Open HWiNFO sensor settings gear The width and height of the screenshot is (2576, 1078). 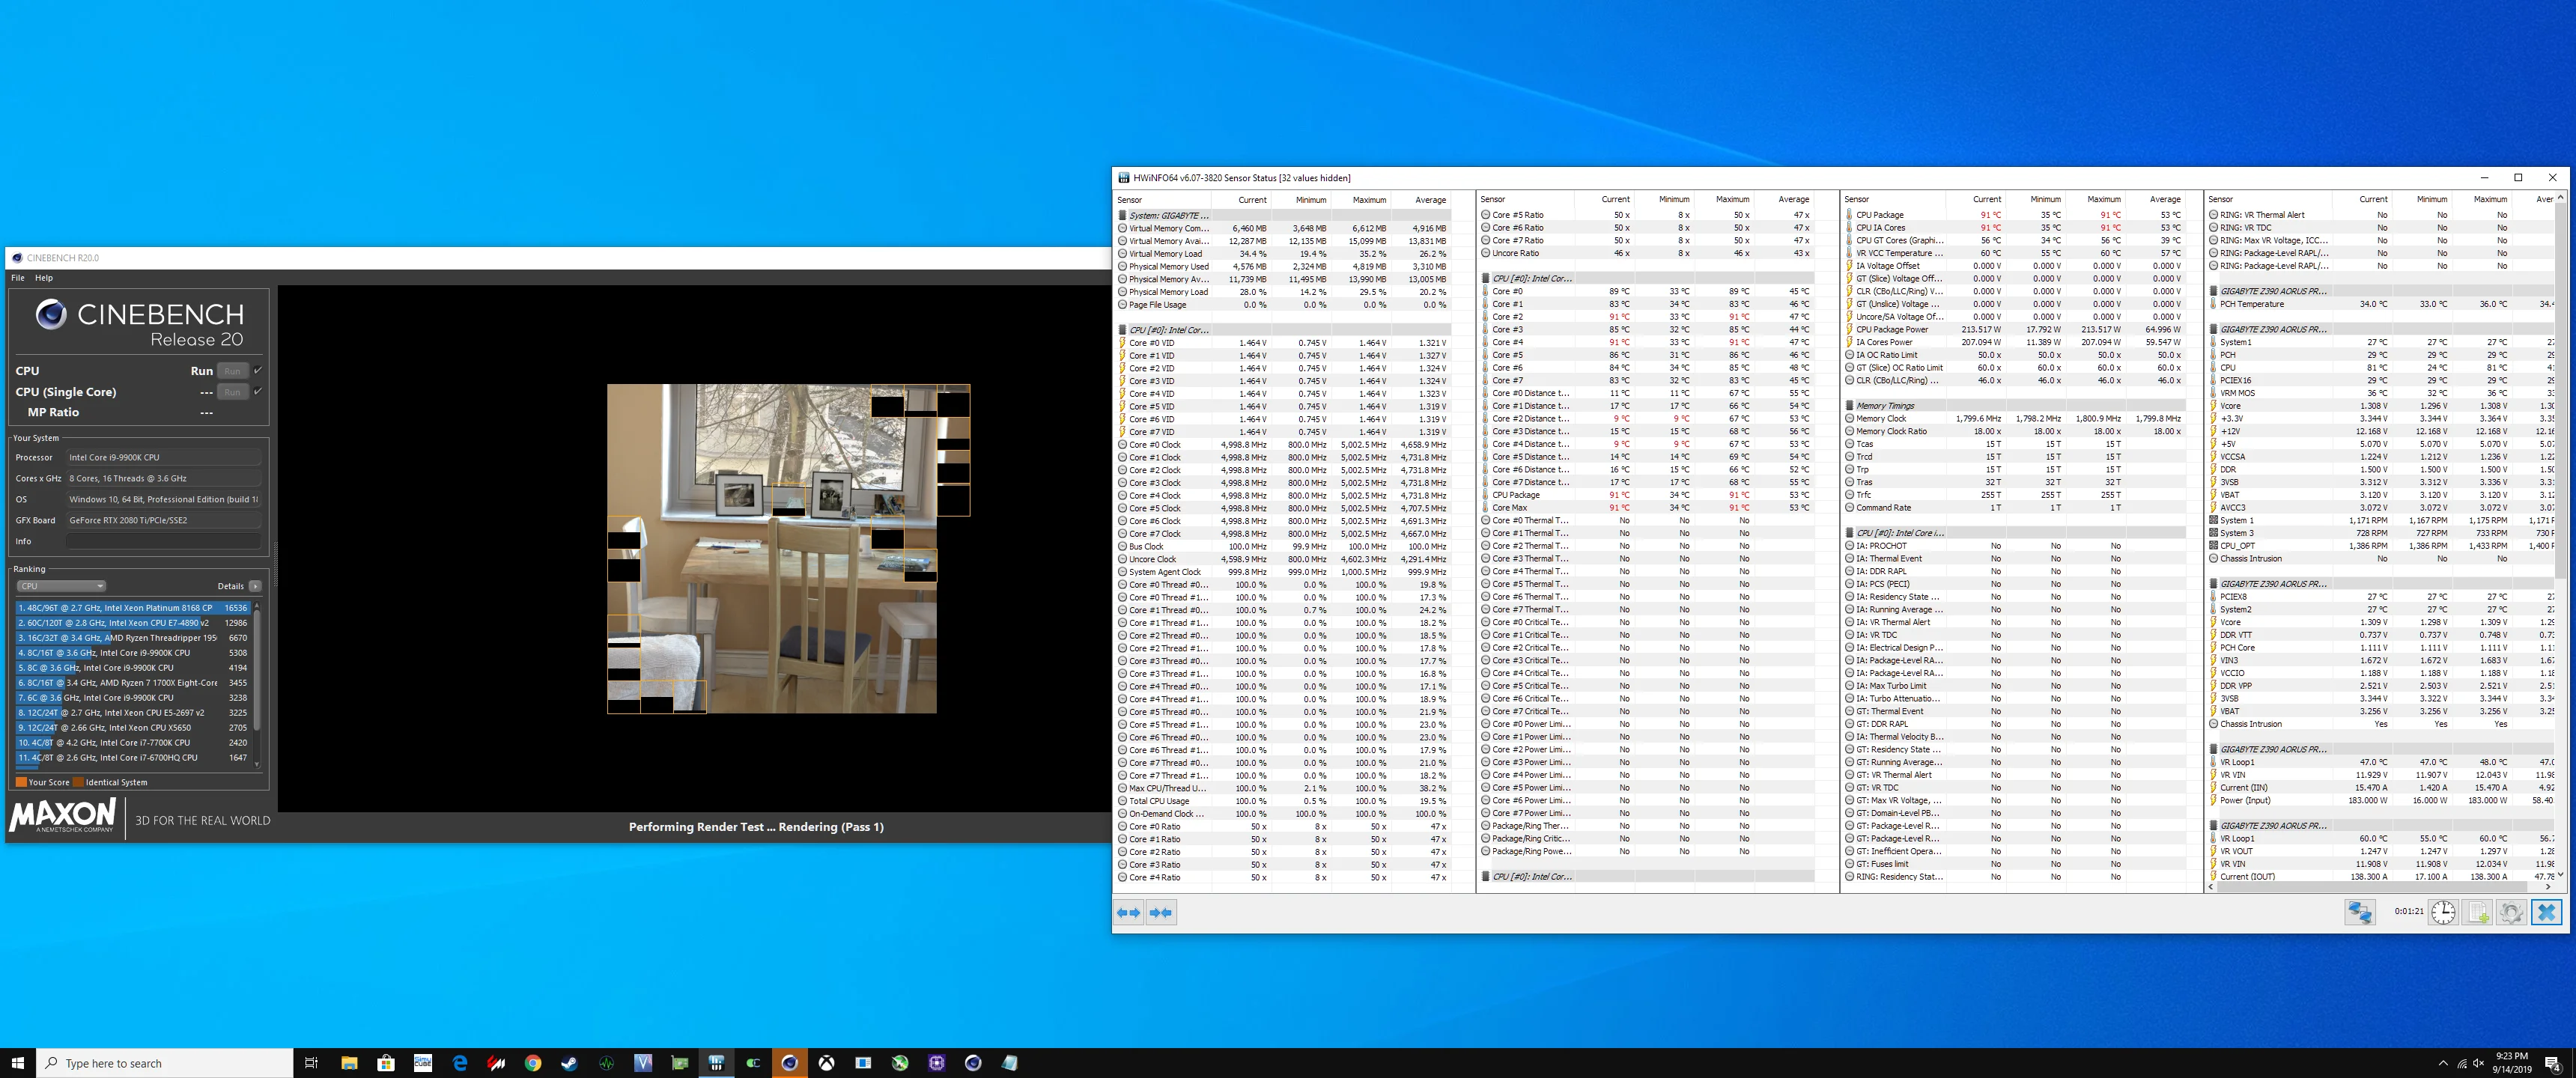click(2511, 912)
